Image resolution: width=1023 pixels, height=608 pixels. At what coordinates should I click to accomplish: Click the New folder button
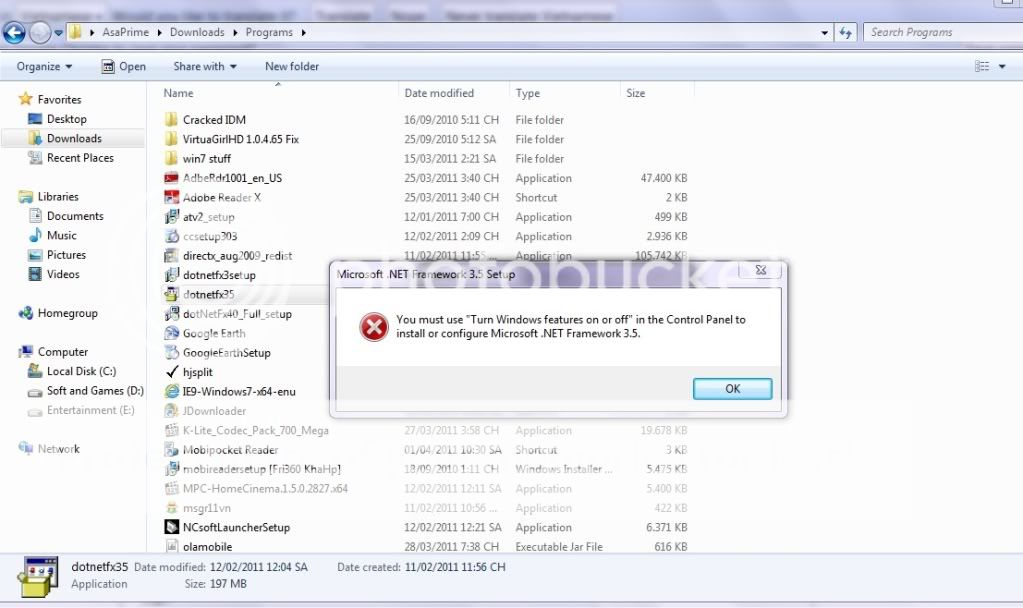point(292,67)
